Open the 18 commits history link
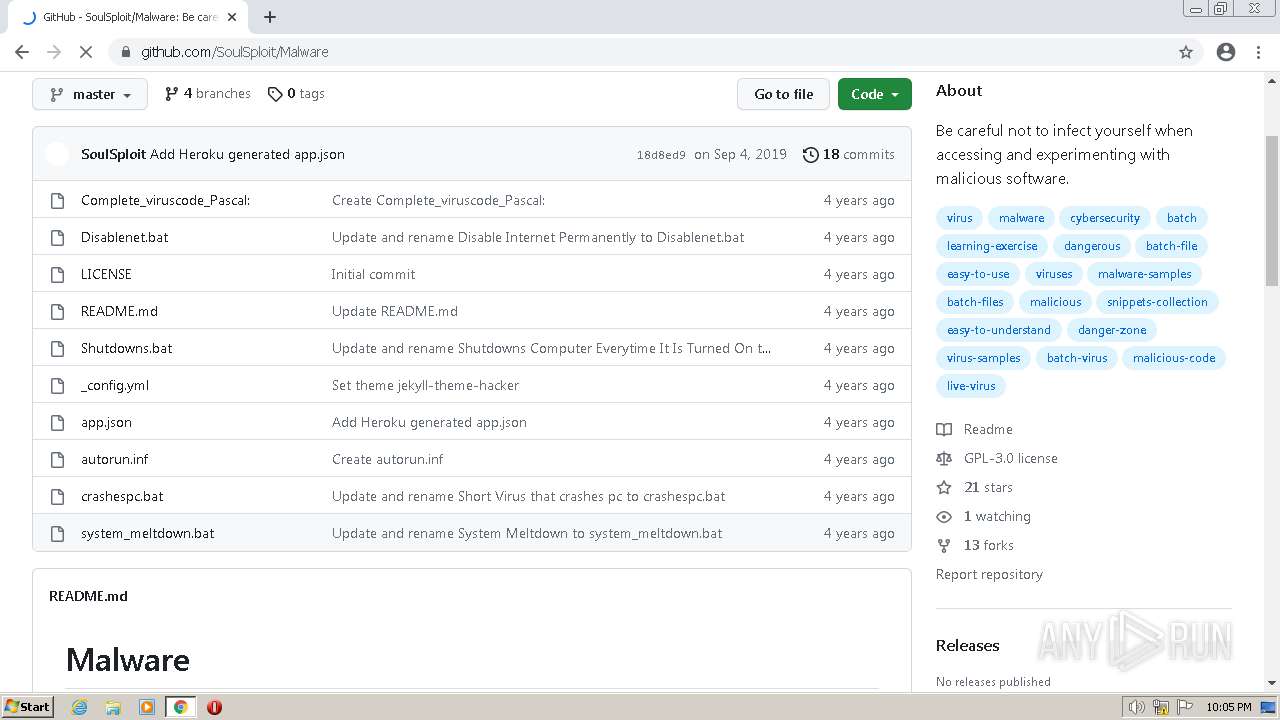This screenshot has width=1280, height=720. [x=849, y=154]
